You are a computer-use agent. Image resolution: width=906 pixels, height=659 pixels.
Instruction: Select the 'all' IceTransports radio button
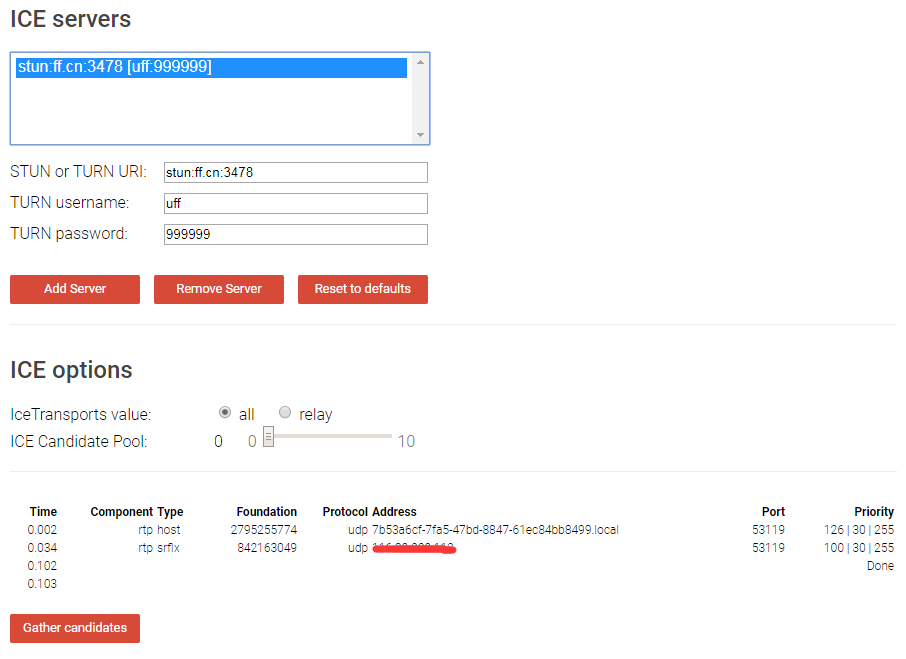(x=225, y=412)
